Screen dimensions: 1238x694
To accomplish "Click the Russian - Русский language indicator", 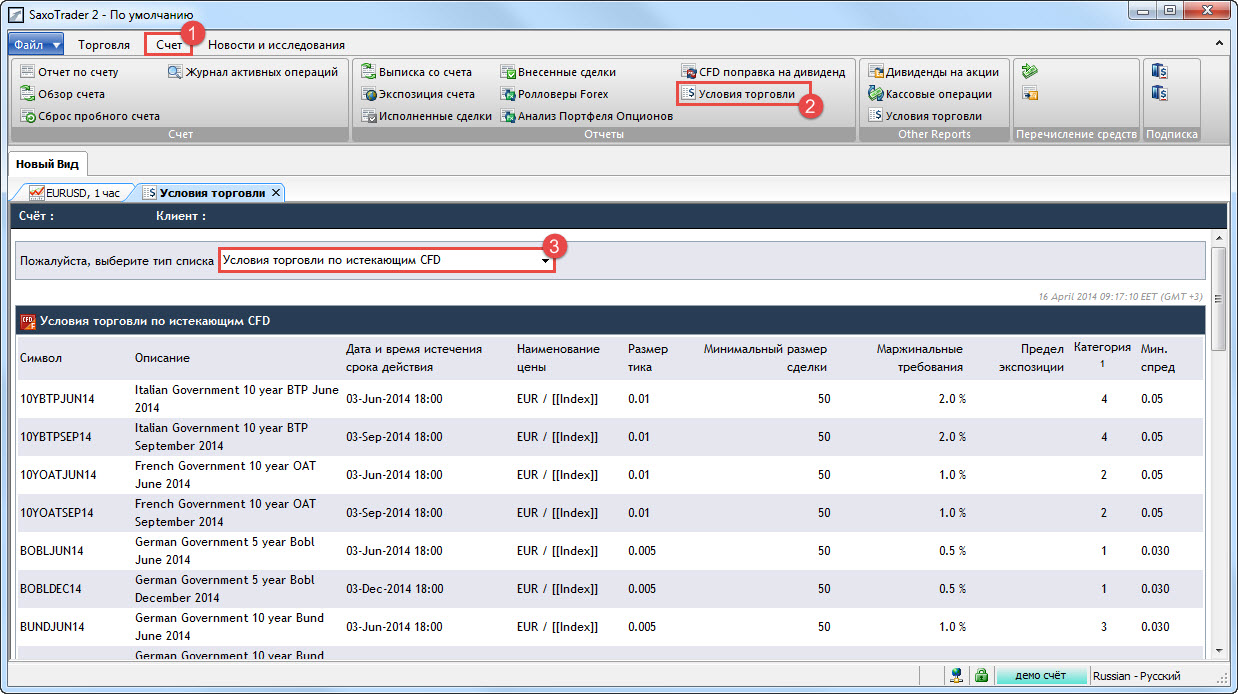I will pyautogui.click(x=1137, y=676).
